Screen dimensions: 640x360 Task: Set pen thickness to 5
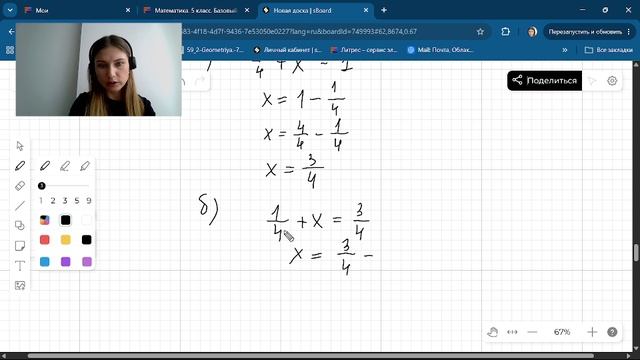(77, 200)
